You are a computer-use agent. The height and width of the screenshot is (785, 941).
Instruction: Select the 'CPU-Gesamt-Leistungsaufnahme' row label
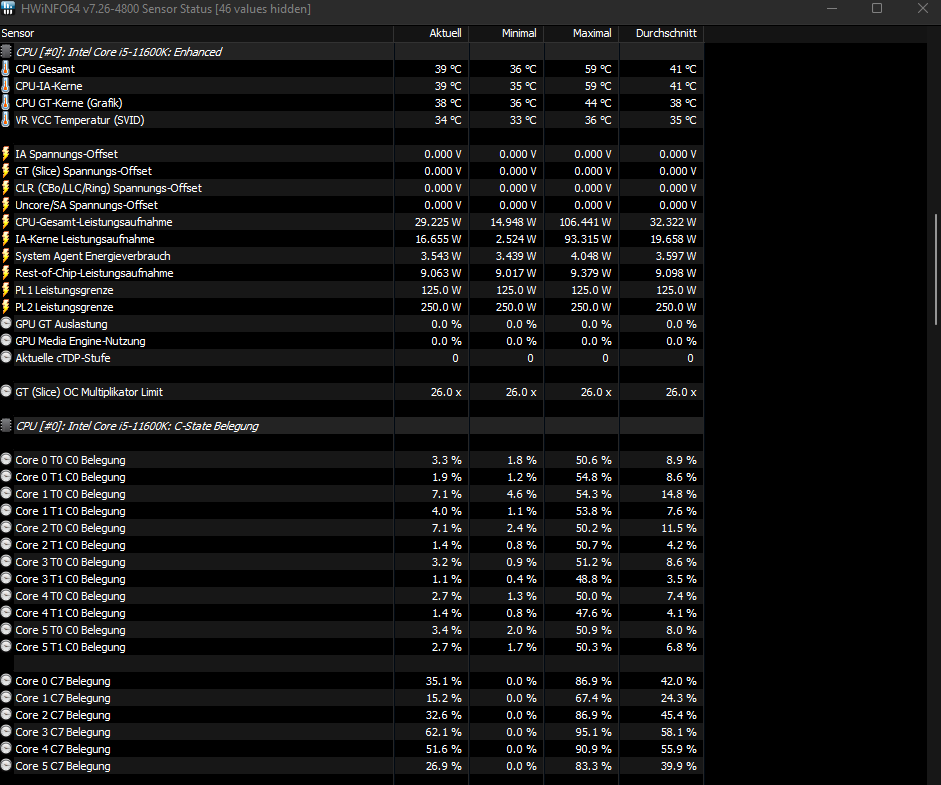[x=94, y=222]
